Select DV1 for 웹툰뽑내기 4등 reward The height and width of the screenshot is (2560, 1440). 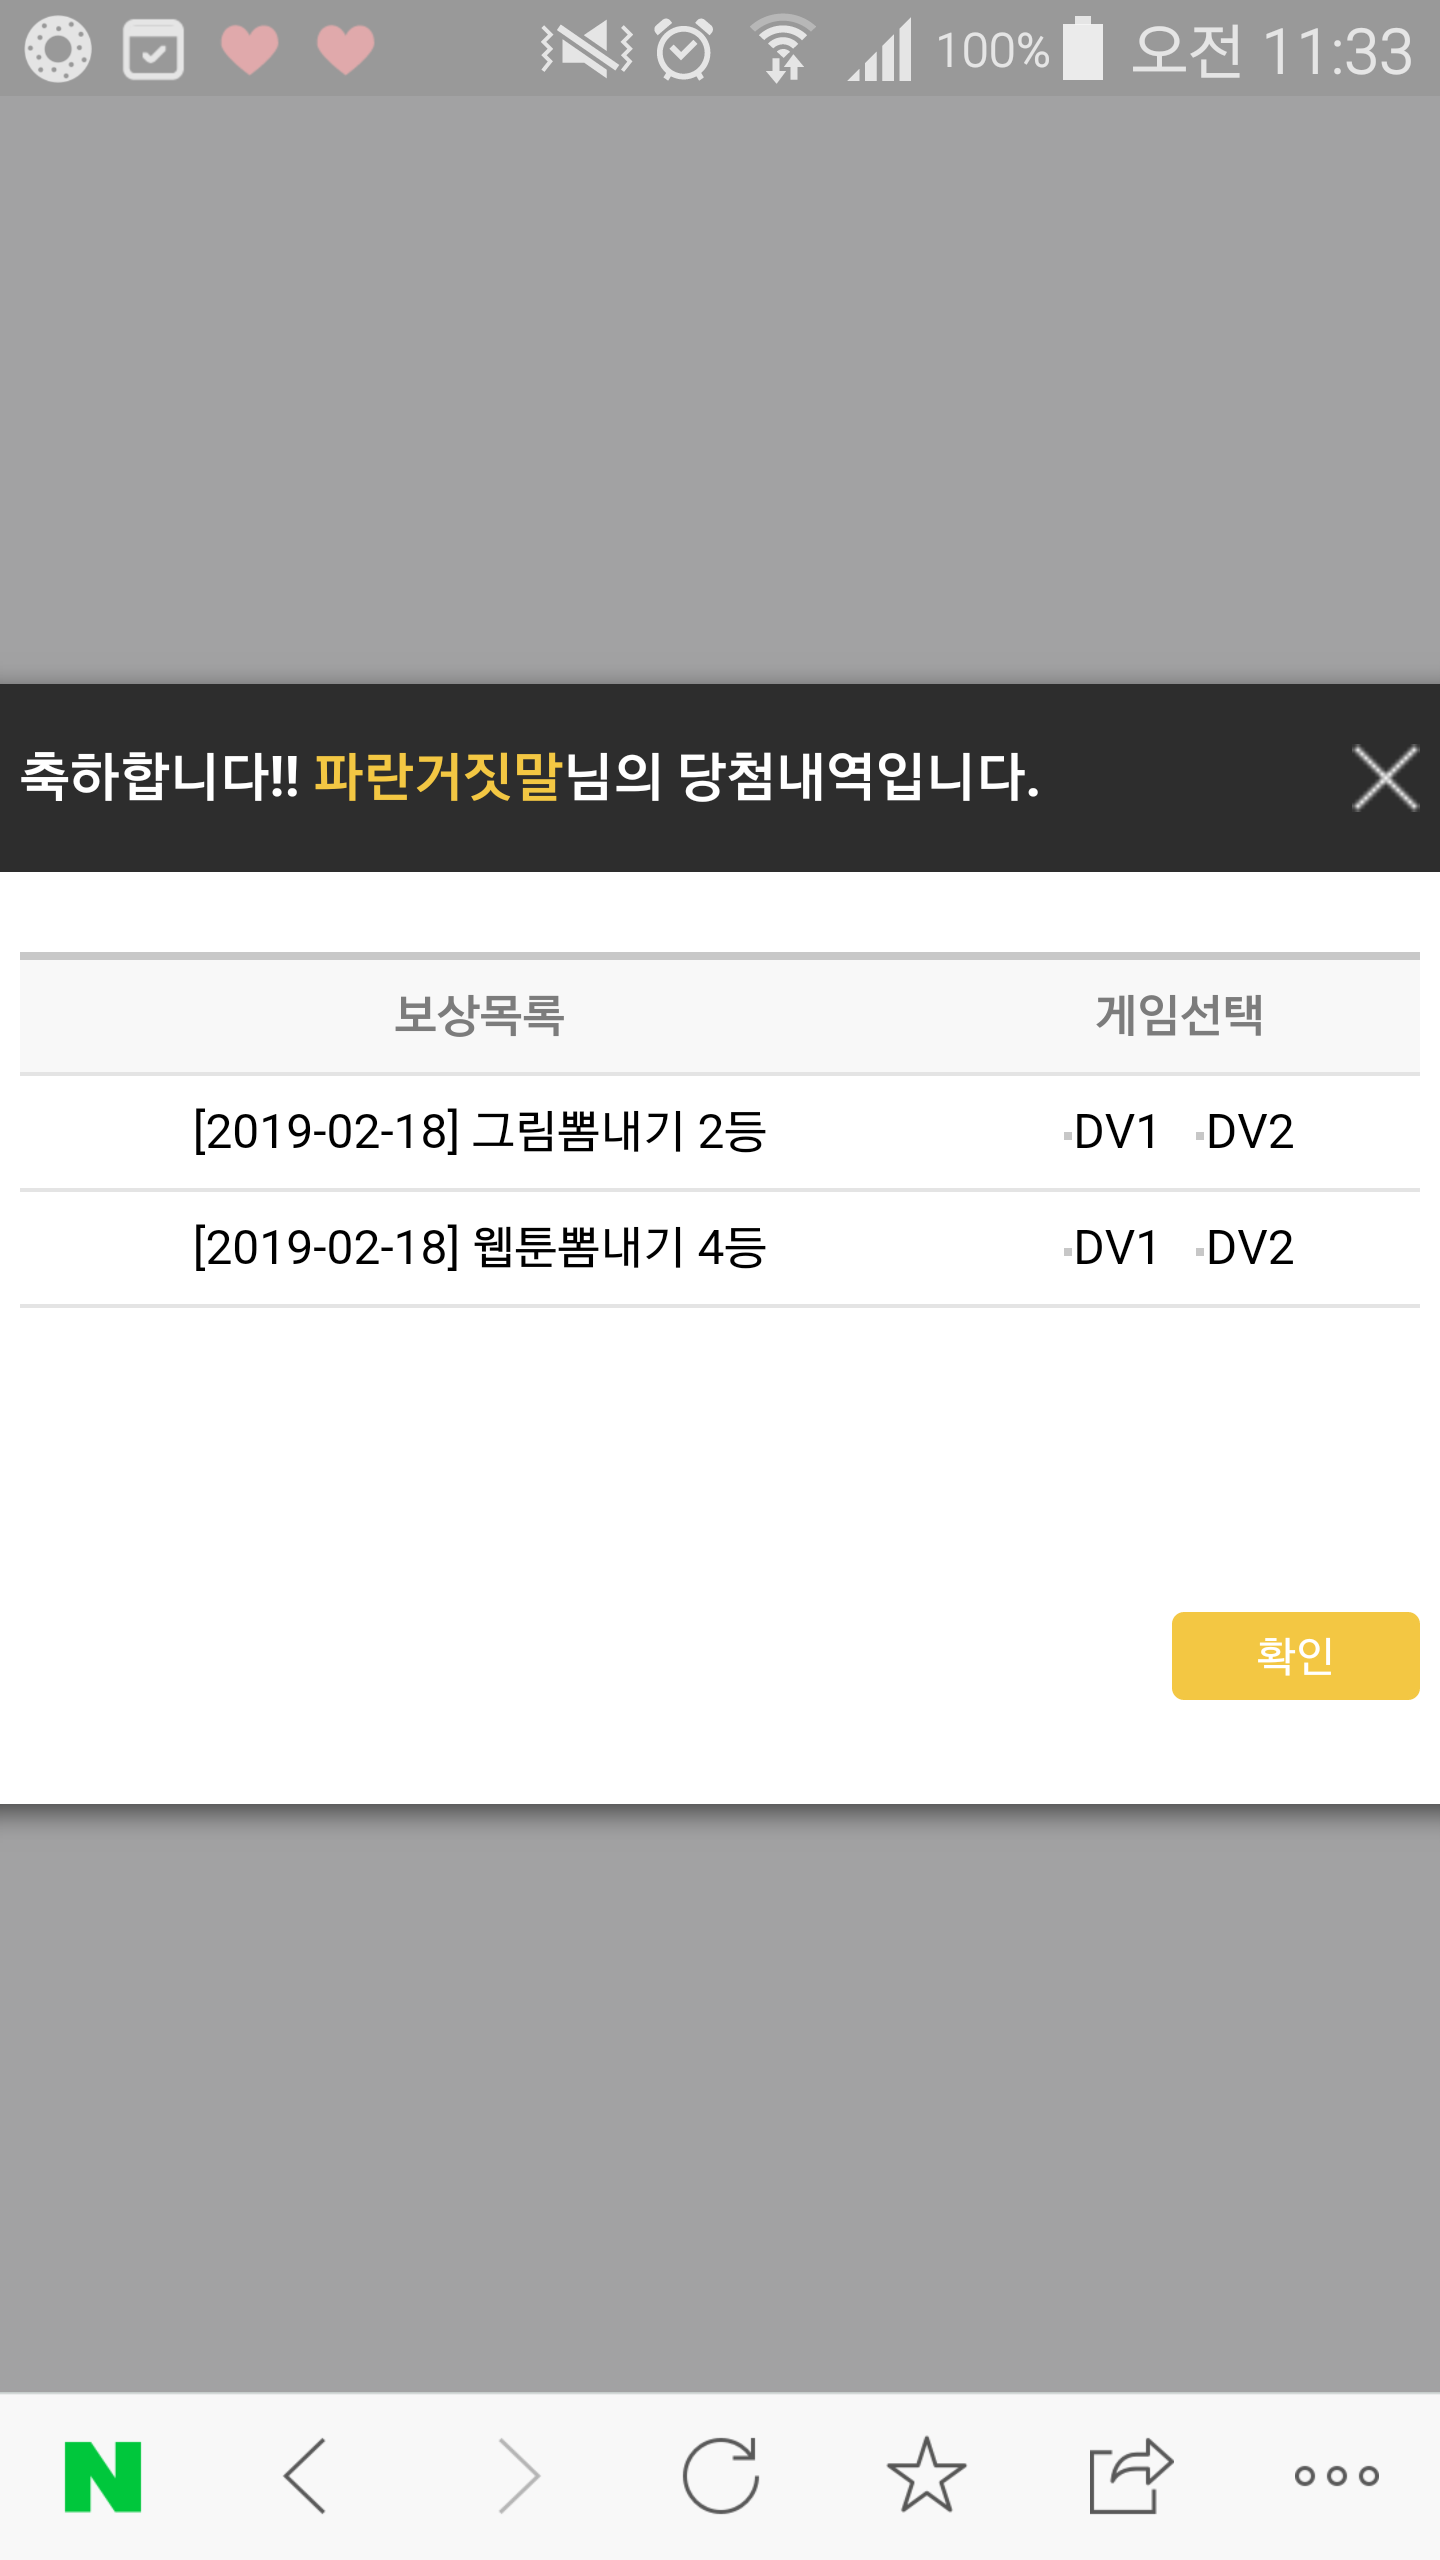pyautogui.click(x=1114, y=1248)
